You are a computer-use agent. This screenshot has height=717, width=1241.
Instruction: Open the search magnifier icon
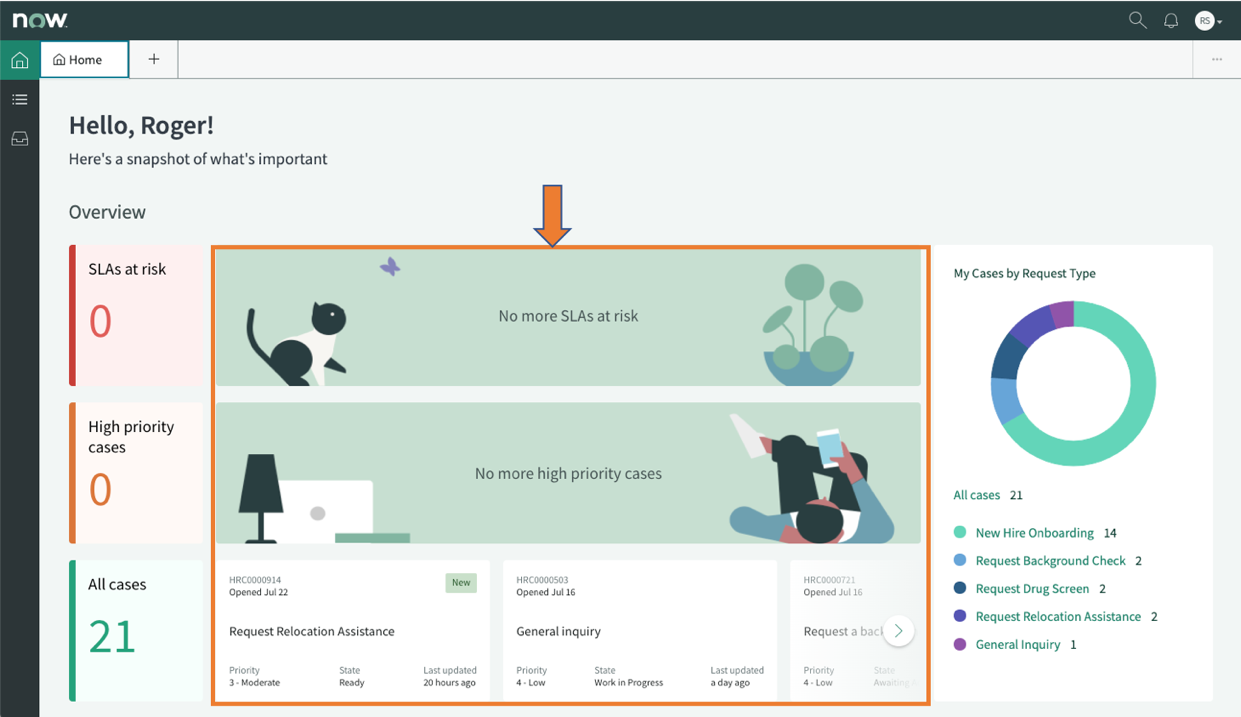(x=1137, y=20)
